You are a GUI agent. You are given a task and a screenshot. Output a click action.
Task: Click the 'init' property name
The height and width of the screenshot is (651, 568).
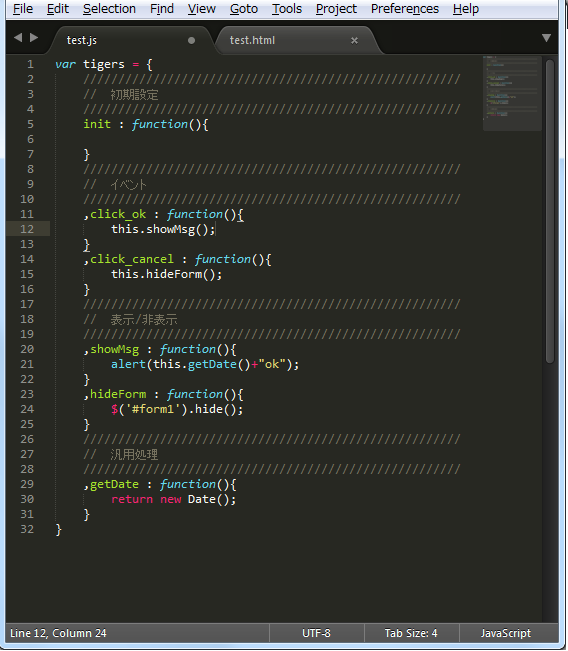tap(97, 124)
